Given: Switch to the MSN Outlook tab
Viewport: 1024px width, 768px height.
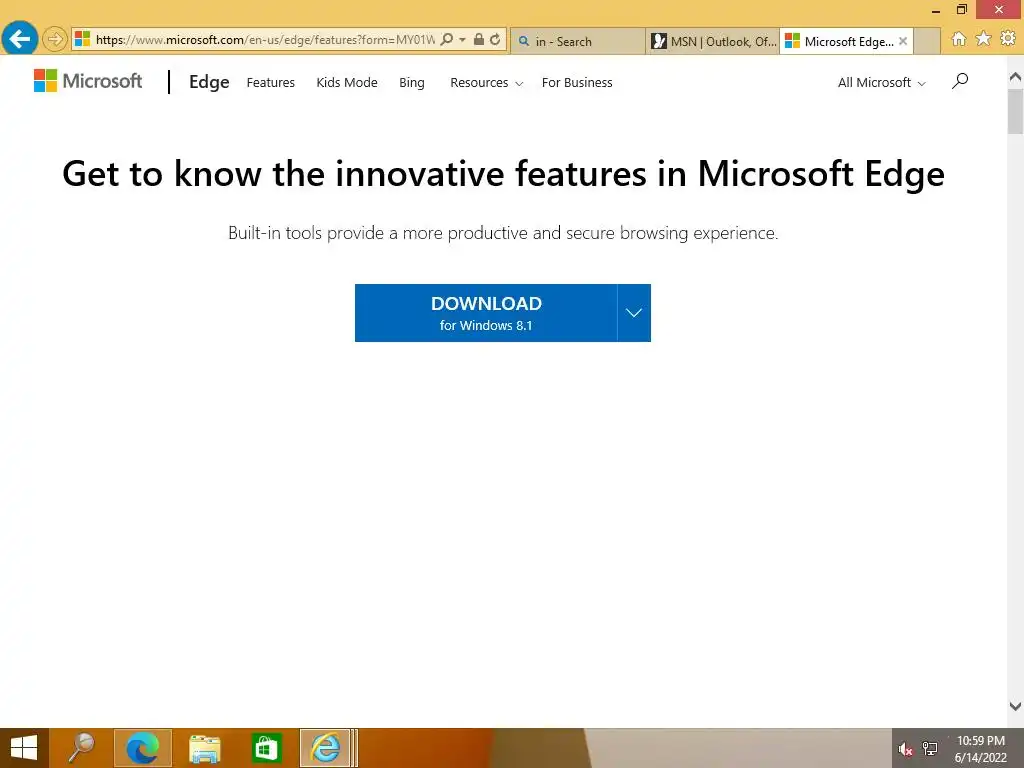Looking at the screenshot, I should 712,41.
